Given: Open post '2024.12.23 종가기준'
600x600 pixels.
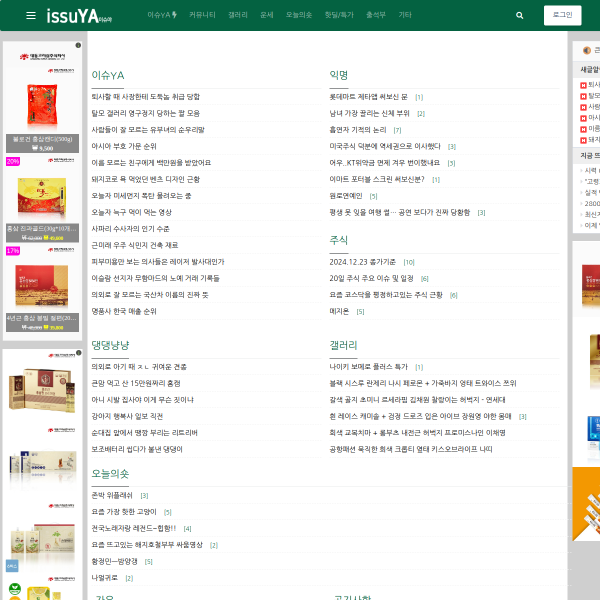Looking at the screenshot, I should click(362, 262).
